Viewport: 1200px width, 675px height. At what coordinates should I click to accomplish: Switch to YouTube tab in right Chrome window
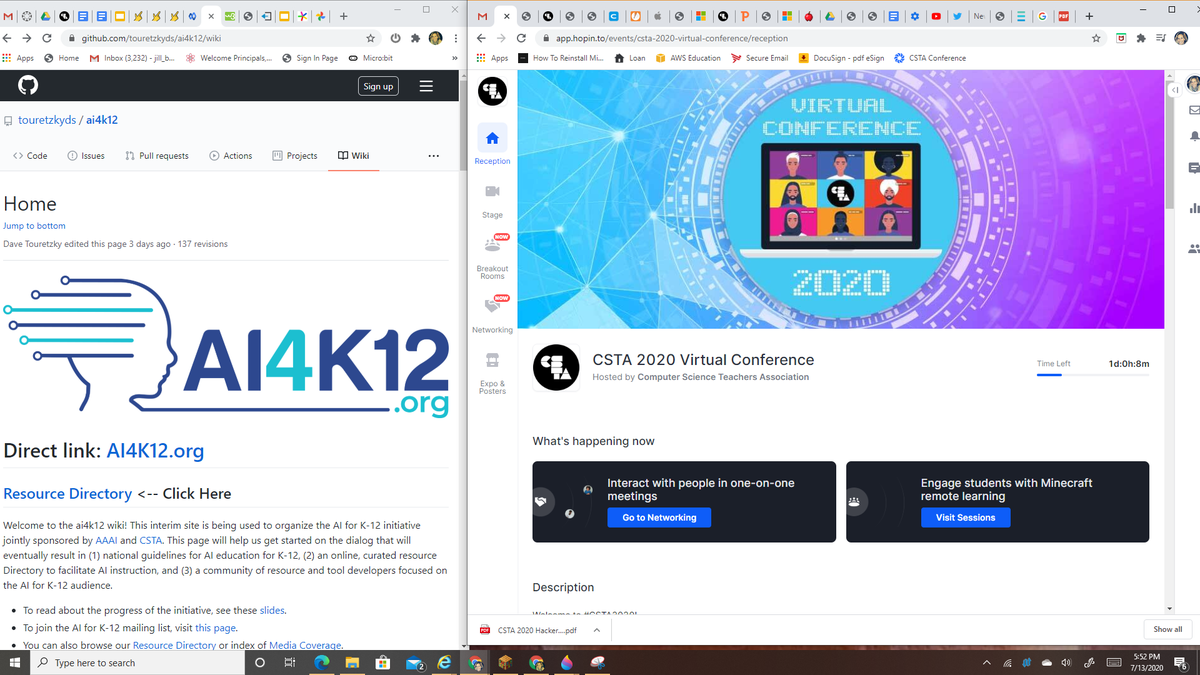point(935,16)
